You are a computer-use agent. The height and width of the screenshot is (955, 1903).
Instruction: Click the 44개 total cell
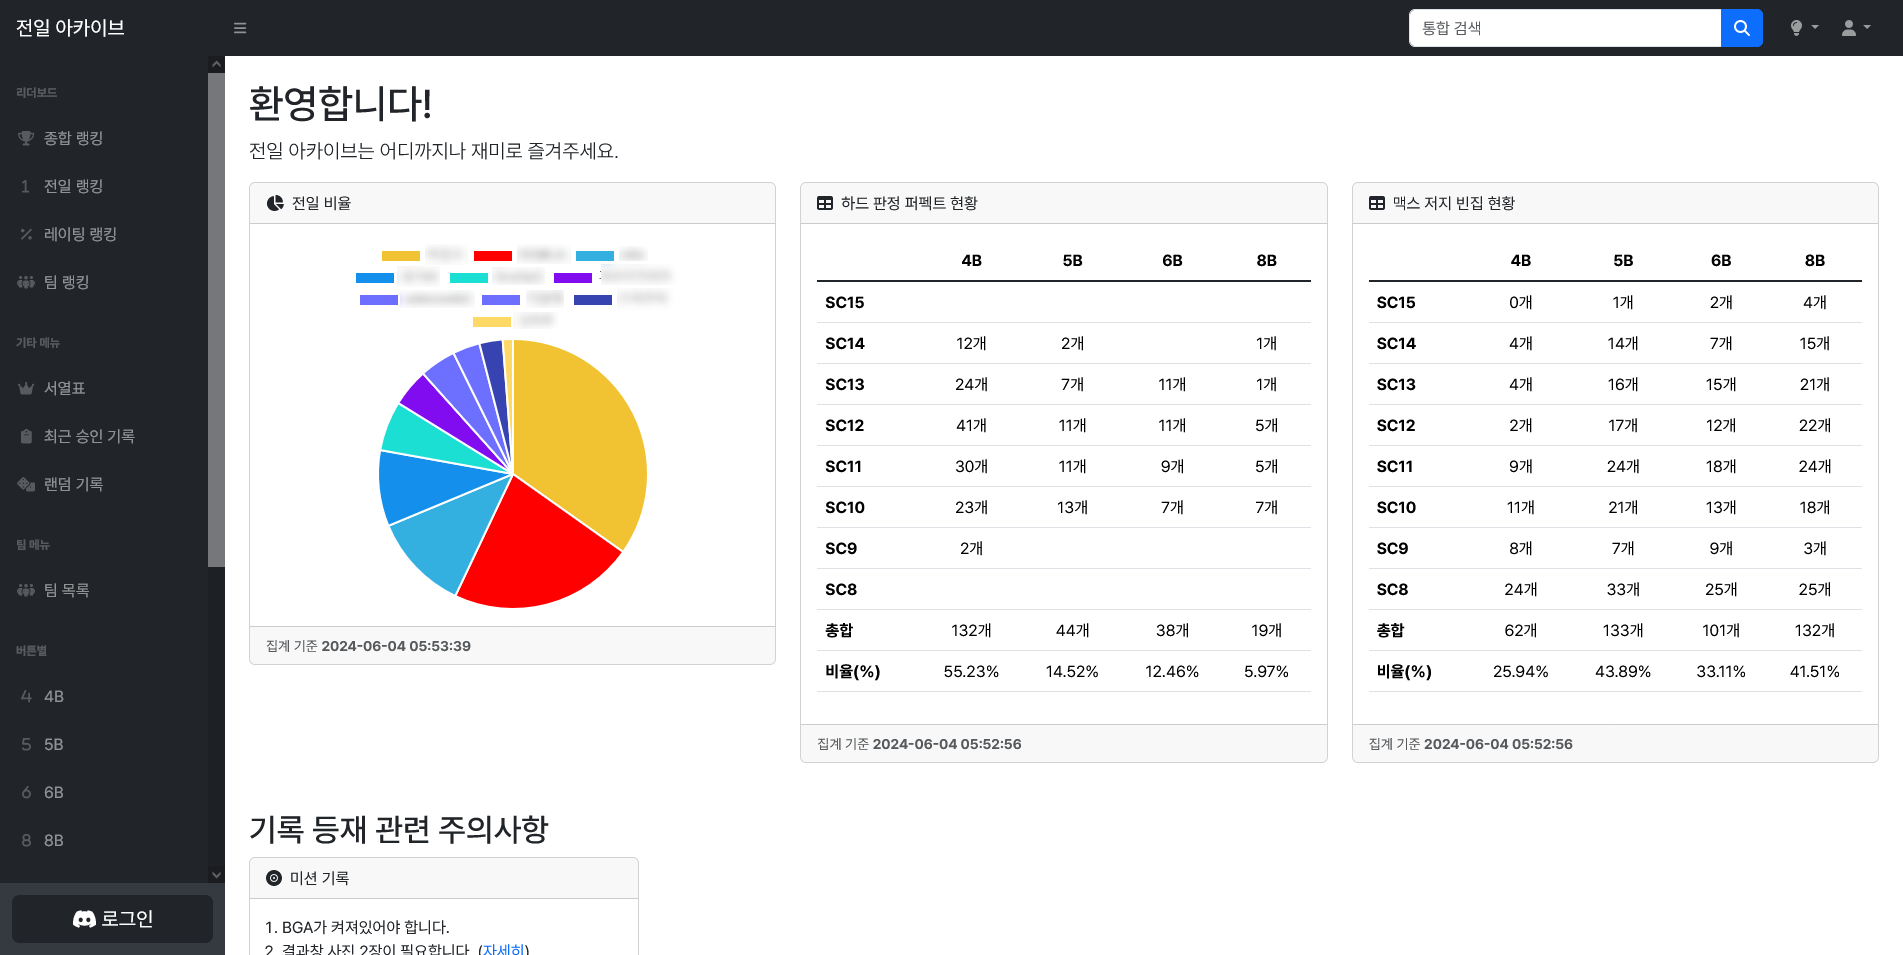click(x=1072, y=630)
